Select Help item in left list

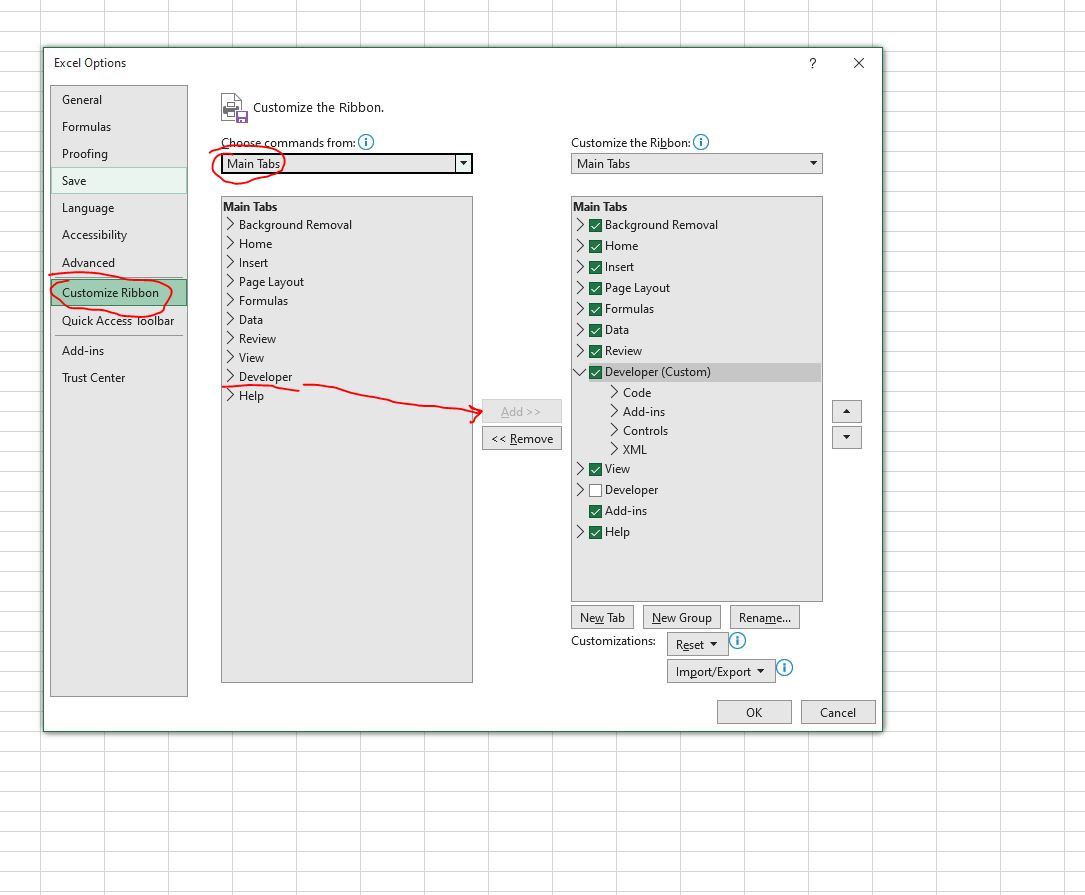tap(251, 396)
